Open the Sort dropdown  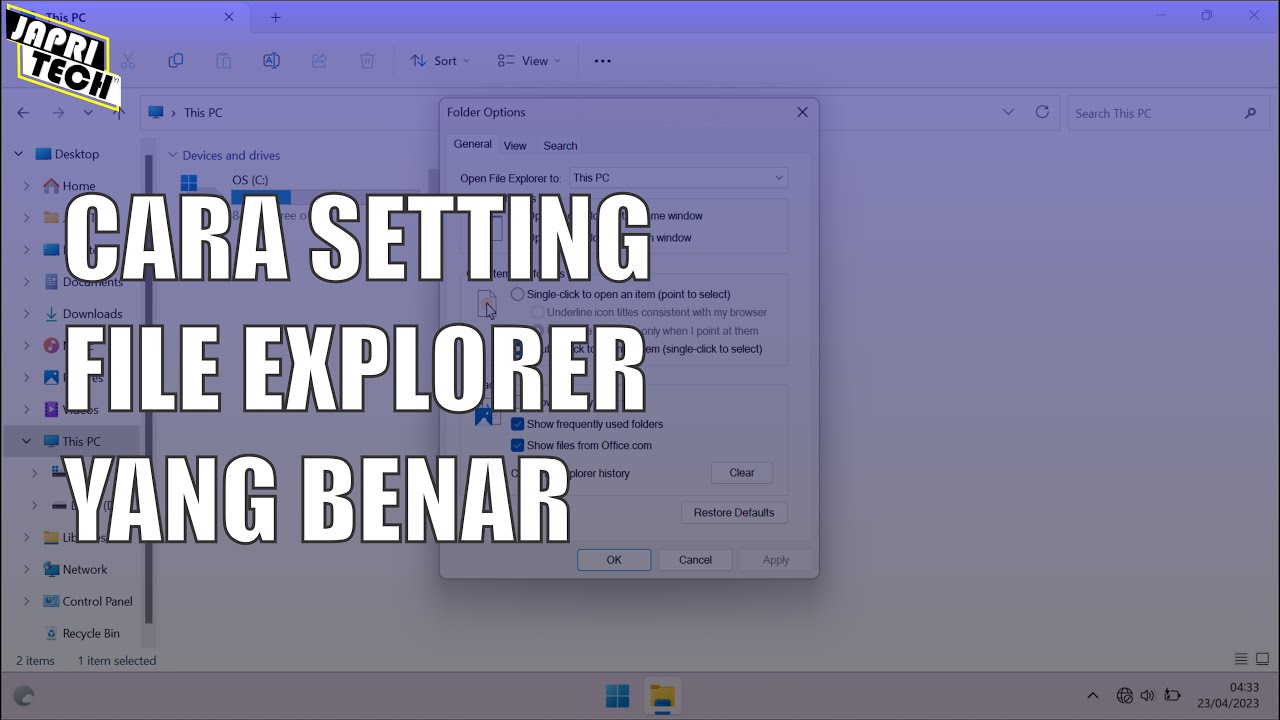pyautogui.click(x=441, y=61)
